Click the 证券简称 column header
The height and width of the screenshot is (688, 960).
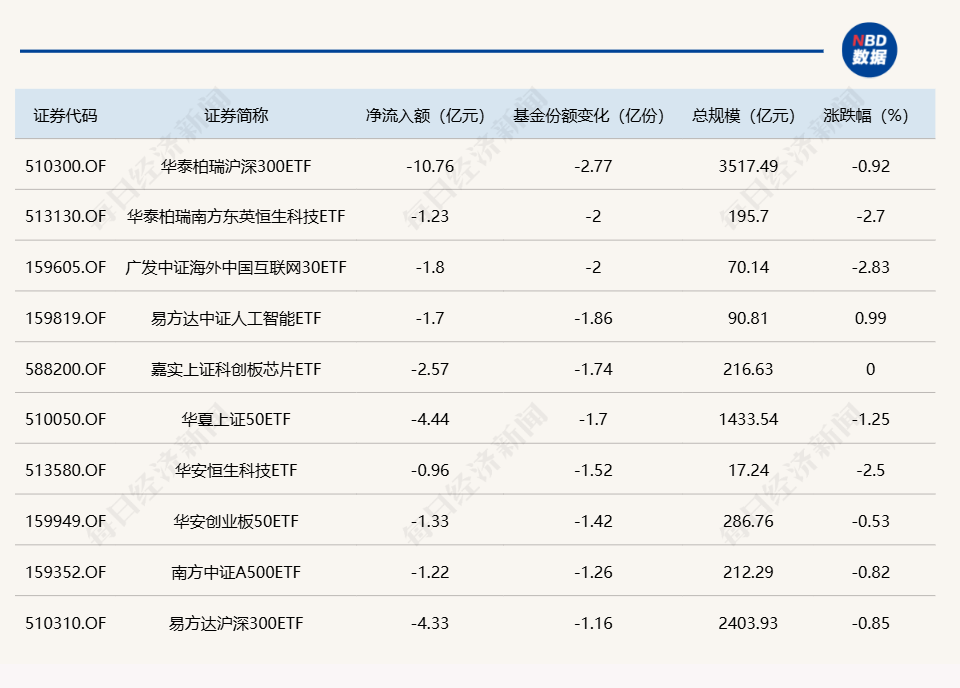click(x=236, y=115)
